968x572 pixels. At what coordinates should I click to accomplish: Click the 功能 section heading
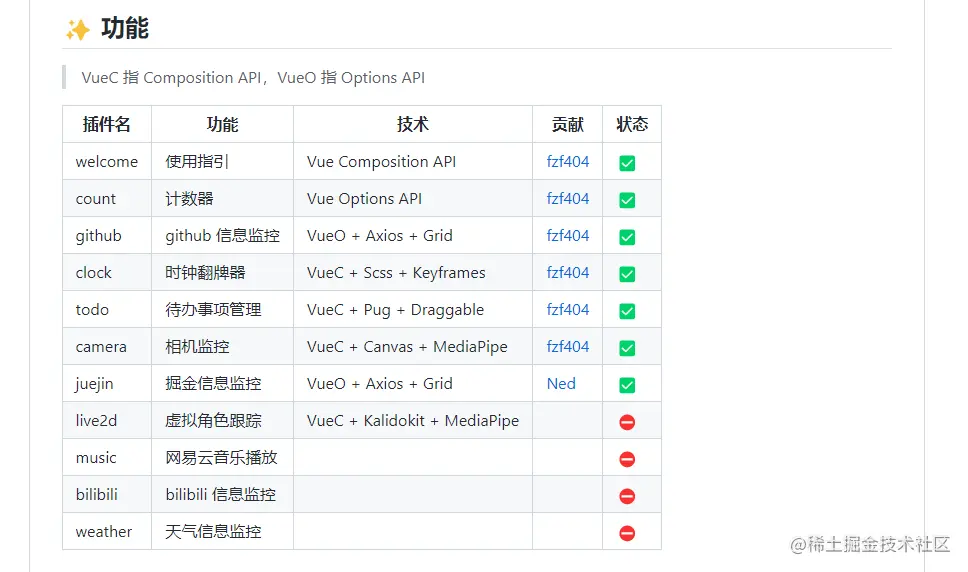click(x=125, y=28)
